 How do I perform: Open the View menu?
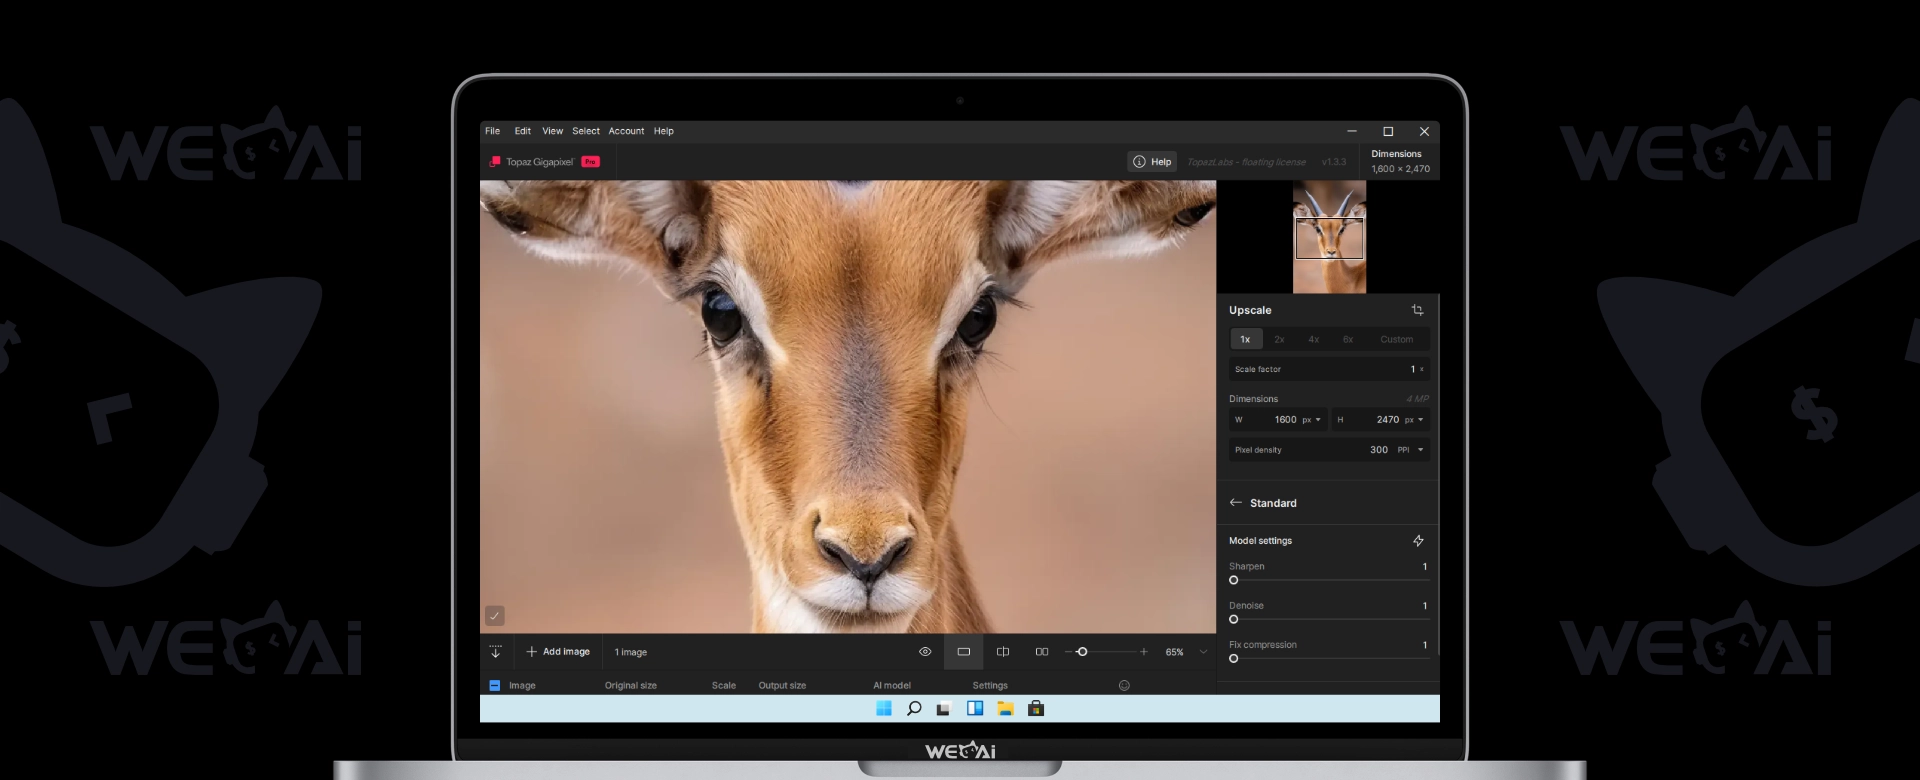pos(553,131)
